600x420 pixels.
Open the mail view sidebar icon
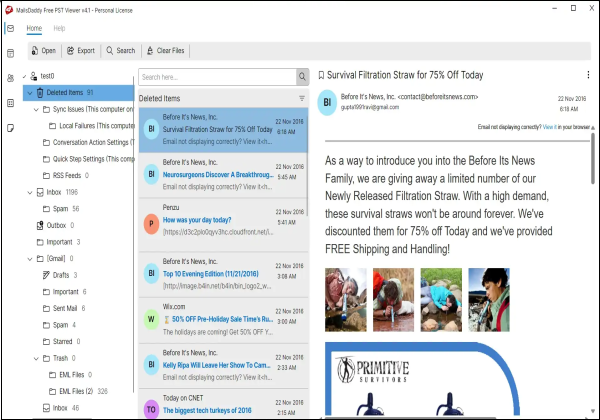11,29
